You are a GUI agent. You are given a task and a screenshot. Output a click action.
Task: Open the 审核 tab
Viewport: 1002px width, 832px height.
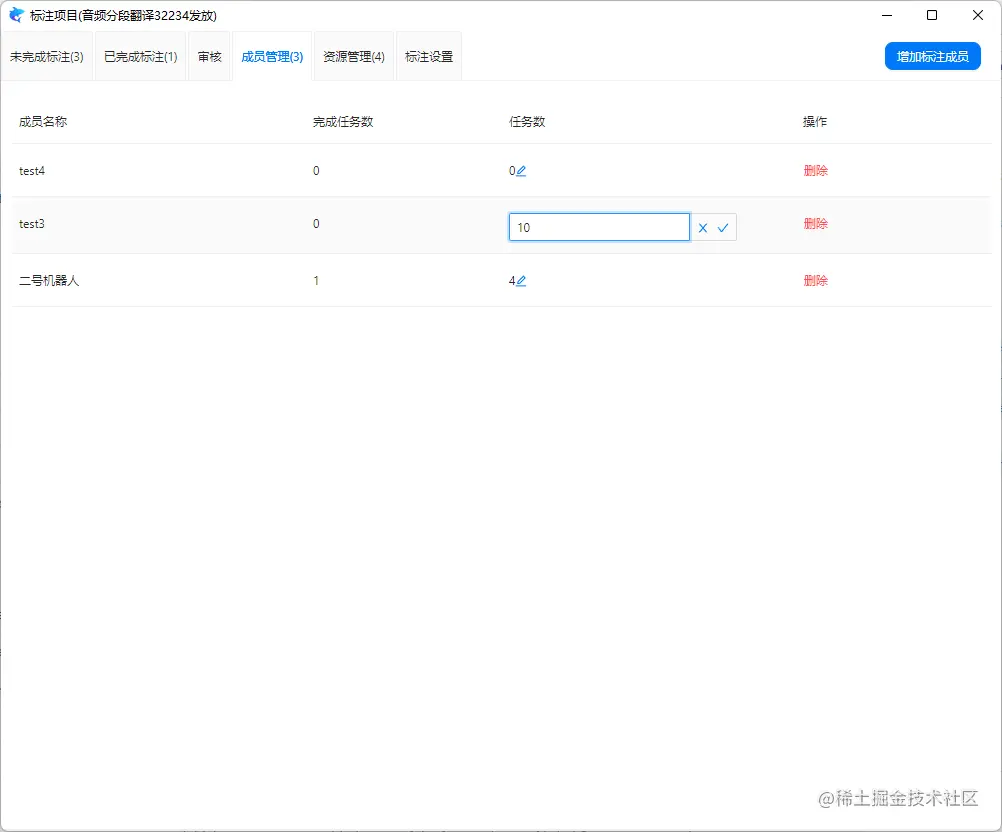pyautogui.click(x=210, y=56)
